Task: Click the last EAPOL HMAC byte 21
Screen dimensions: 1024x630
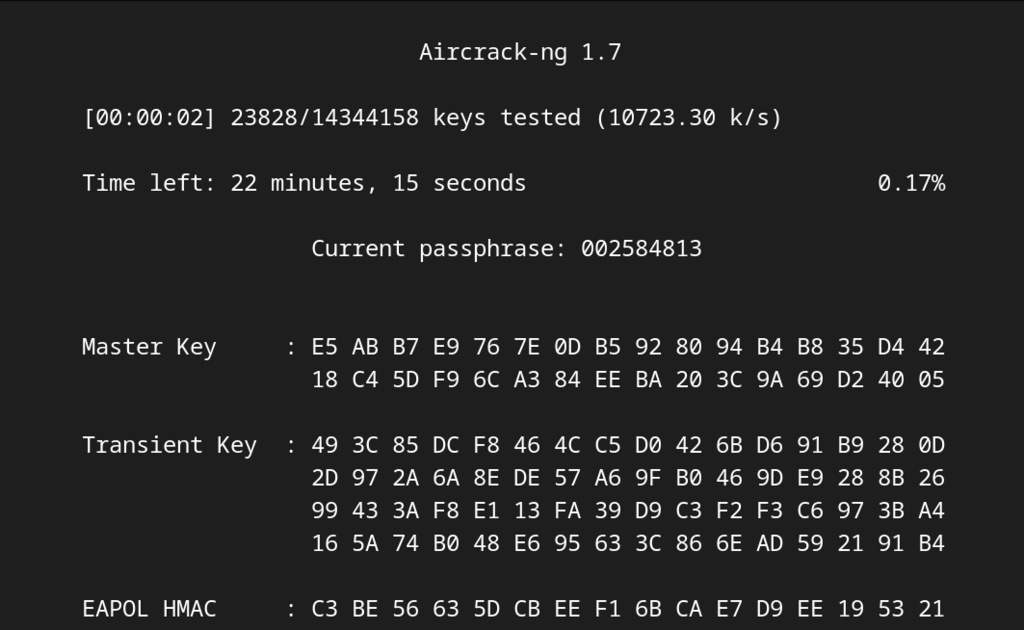Action: (x=931, y=609)
